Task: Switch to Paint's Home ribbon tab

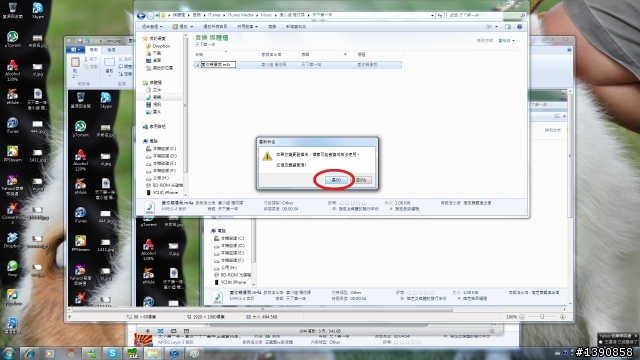Action: (x=94, y=50)
